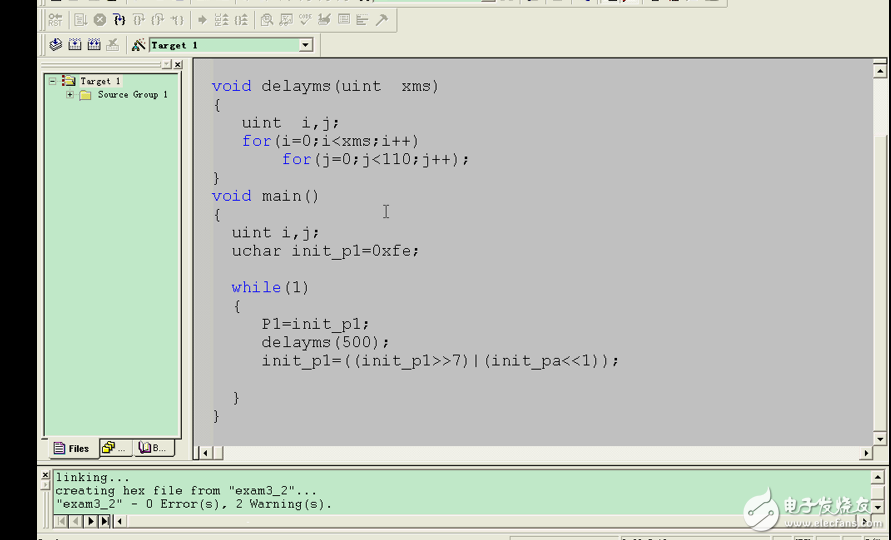Click the Build target icon

75,44
